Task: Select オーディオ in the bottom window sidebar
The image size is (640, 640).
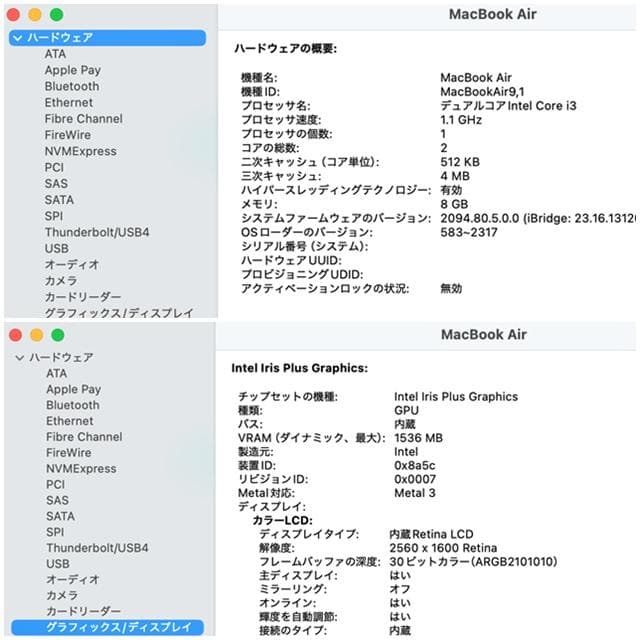Action: (x=73, y=580)
